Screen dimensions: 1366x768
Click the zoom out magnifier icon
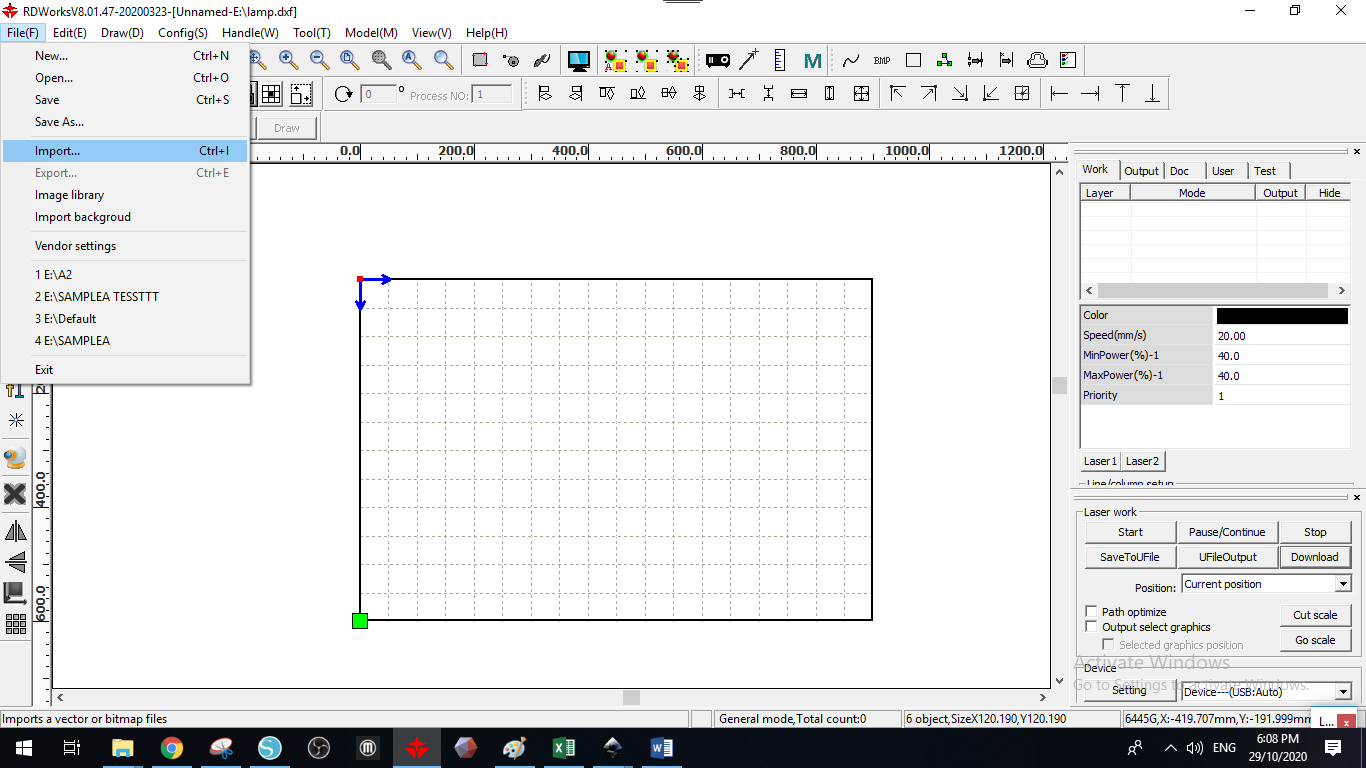coord(319,60)
